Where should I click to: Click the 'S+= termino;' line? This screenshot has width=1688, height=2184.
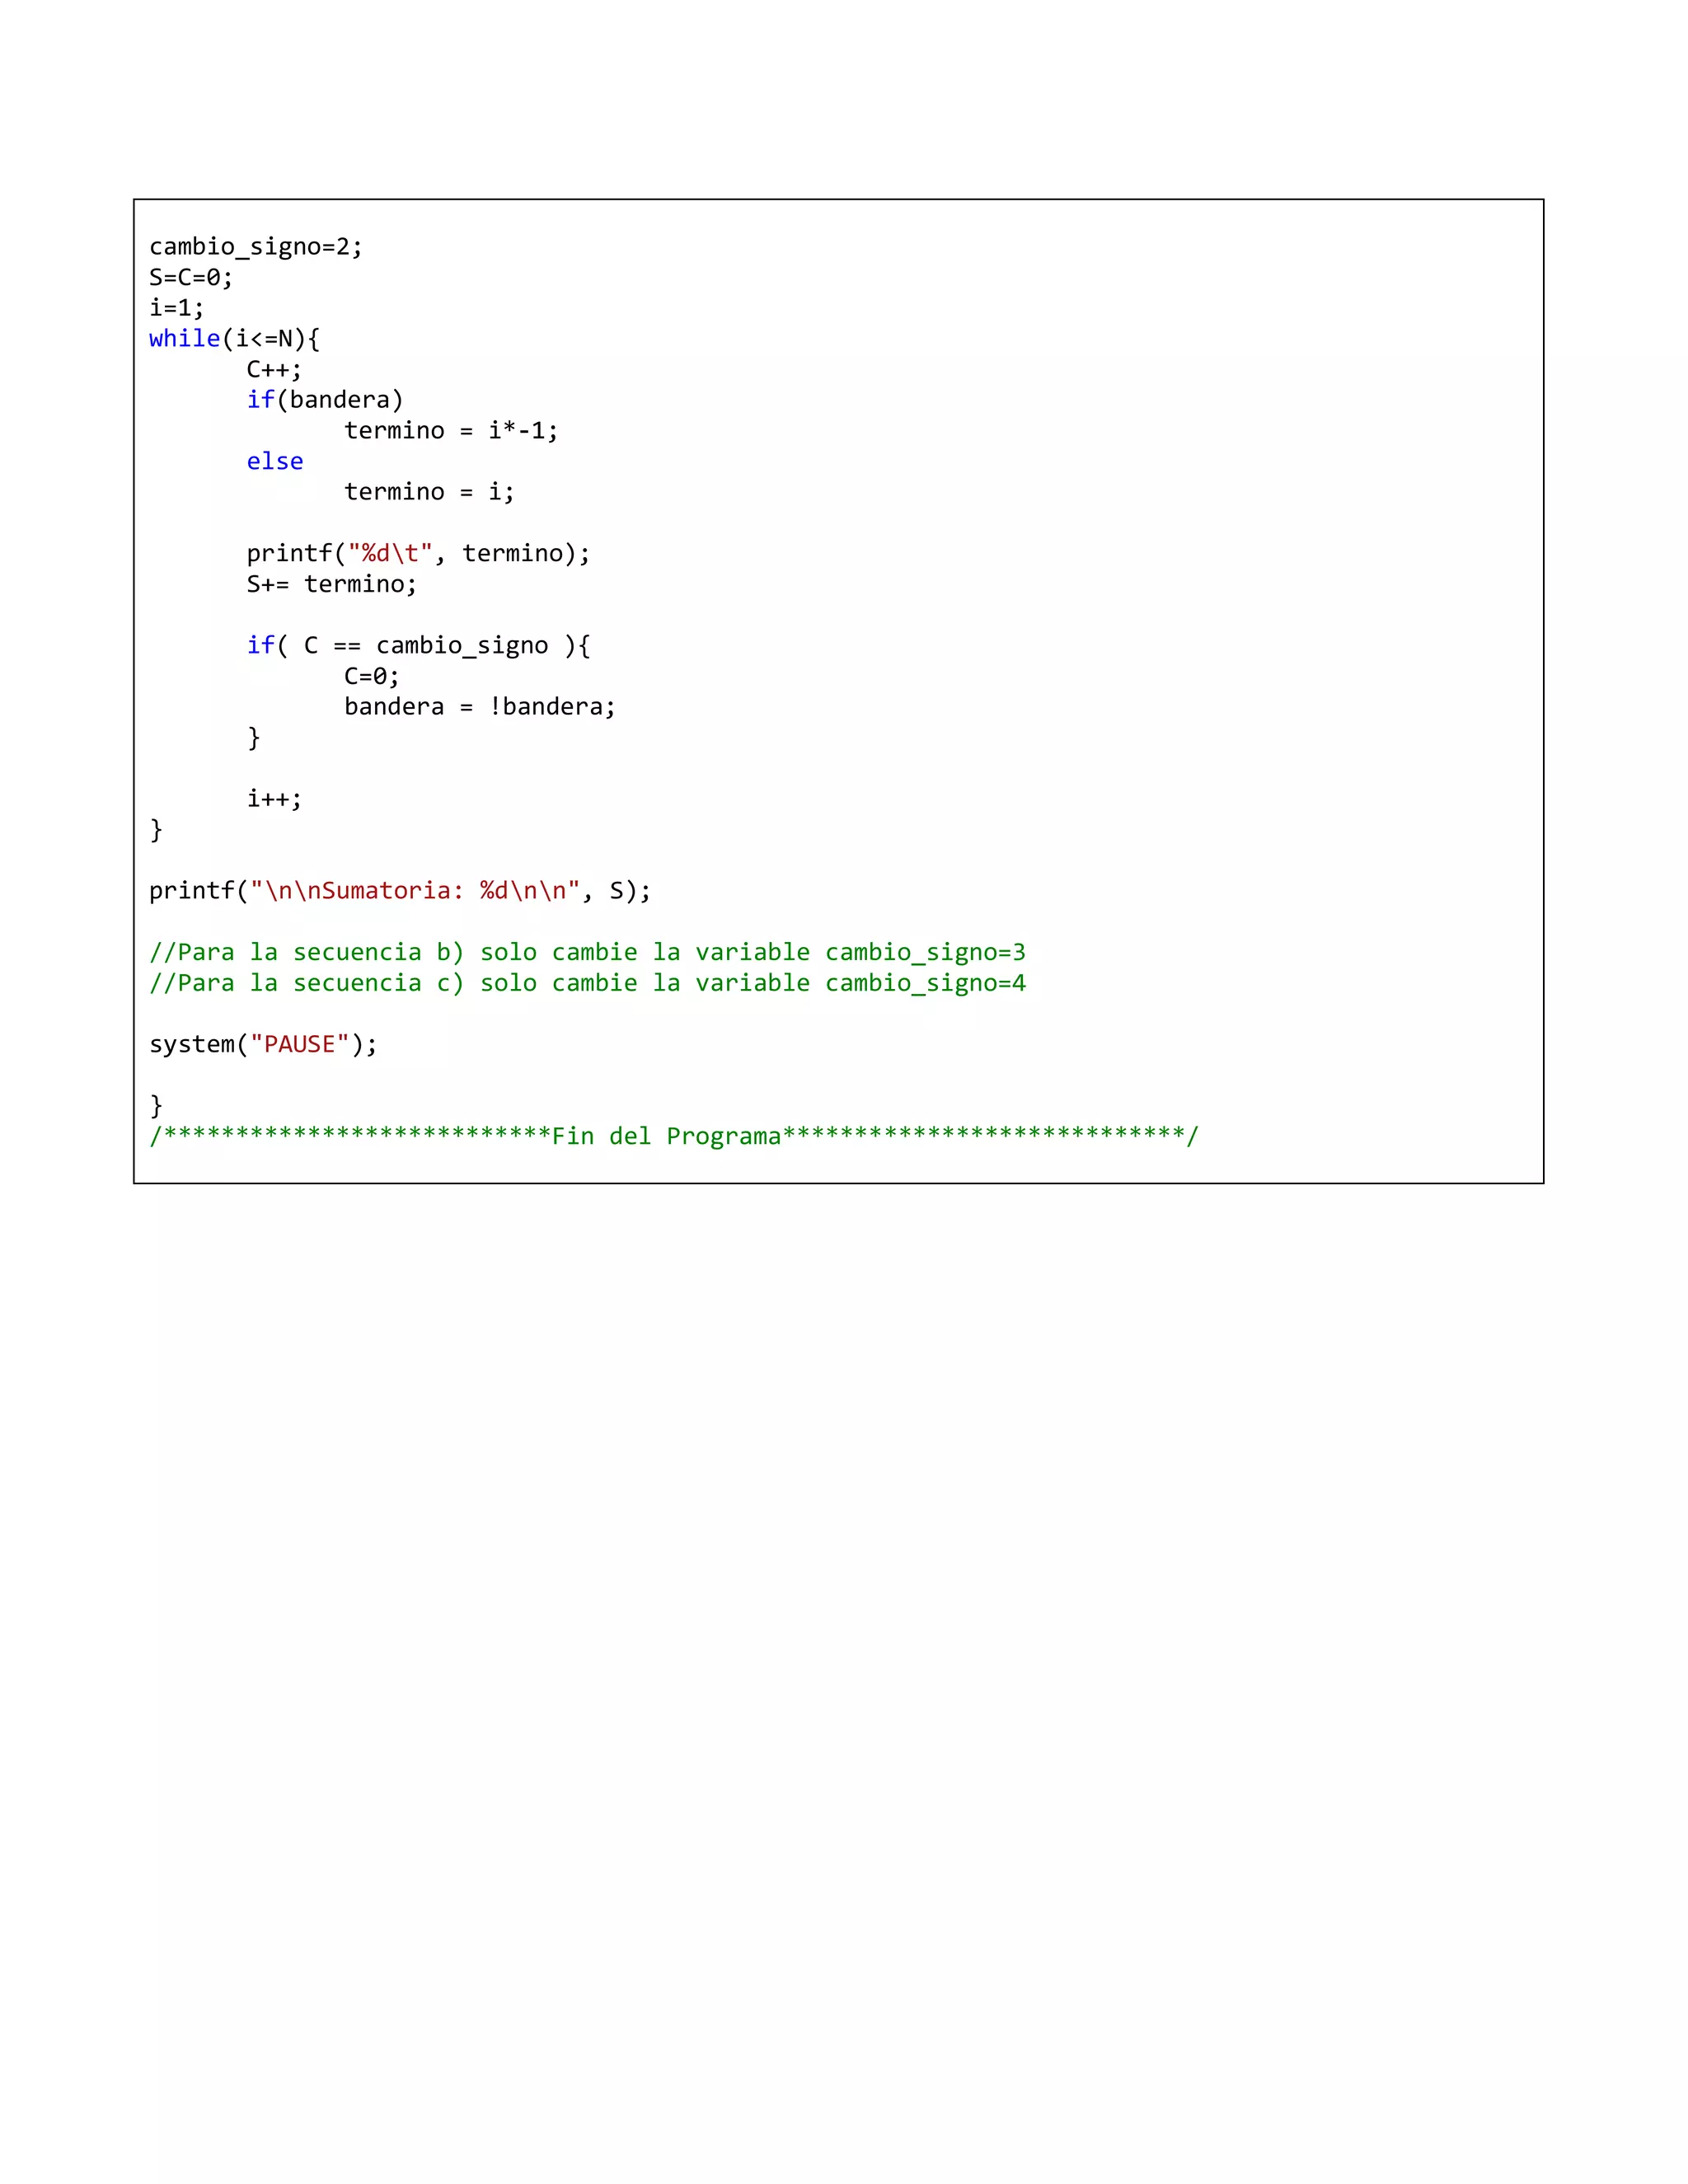pyautogui.click(x=332, y=584)
